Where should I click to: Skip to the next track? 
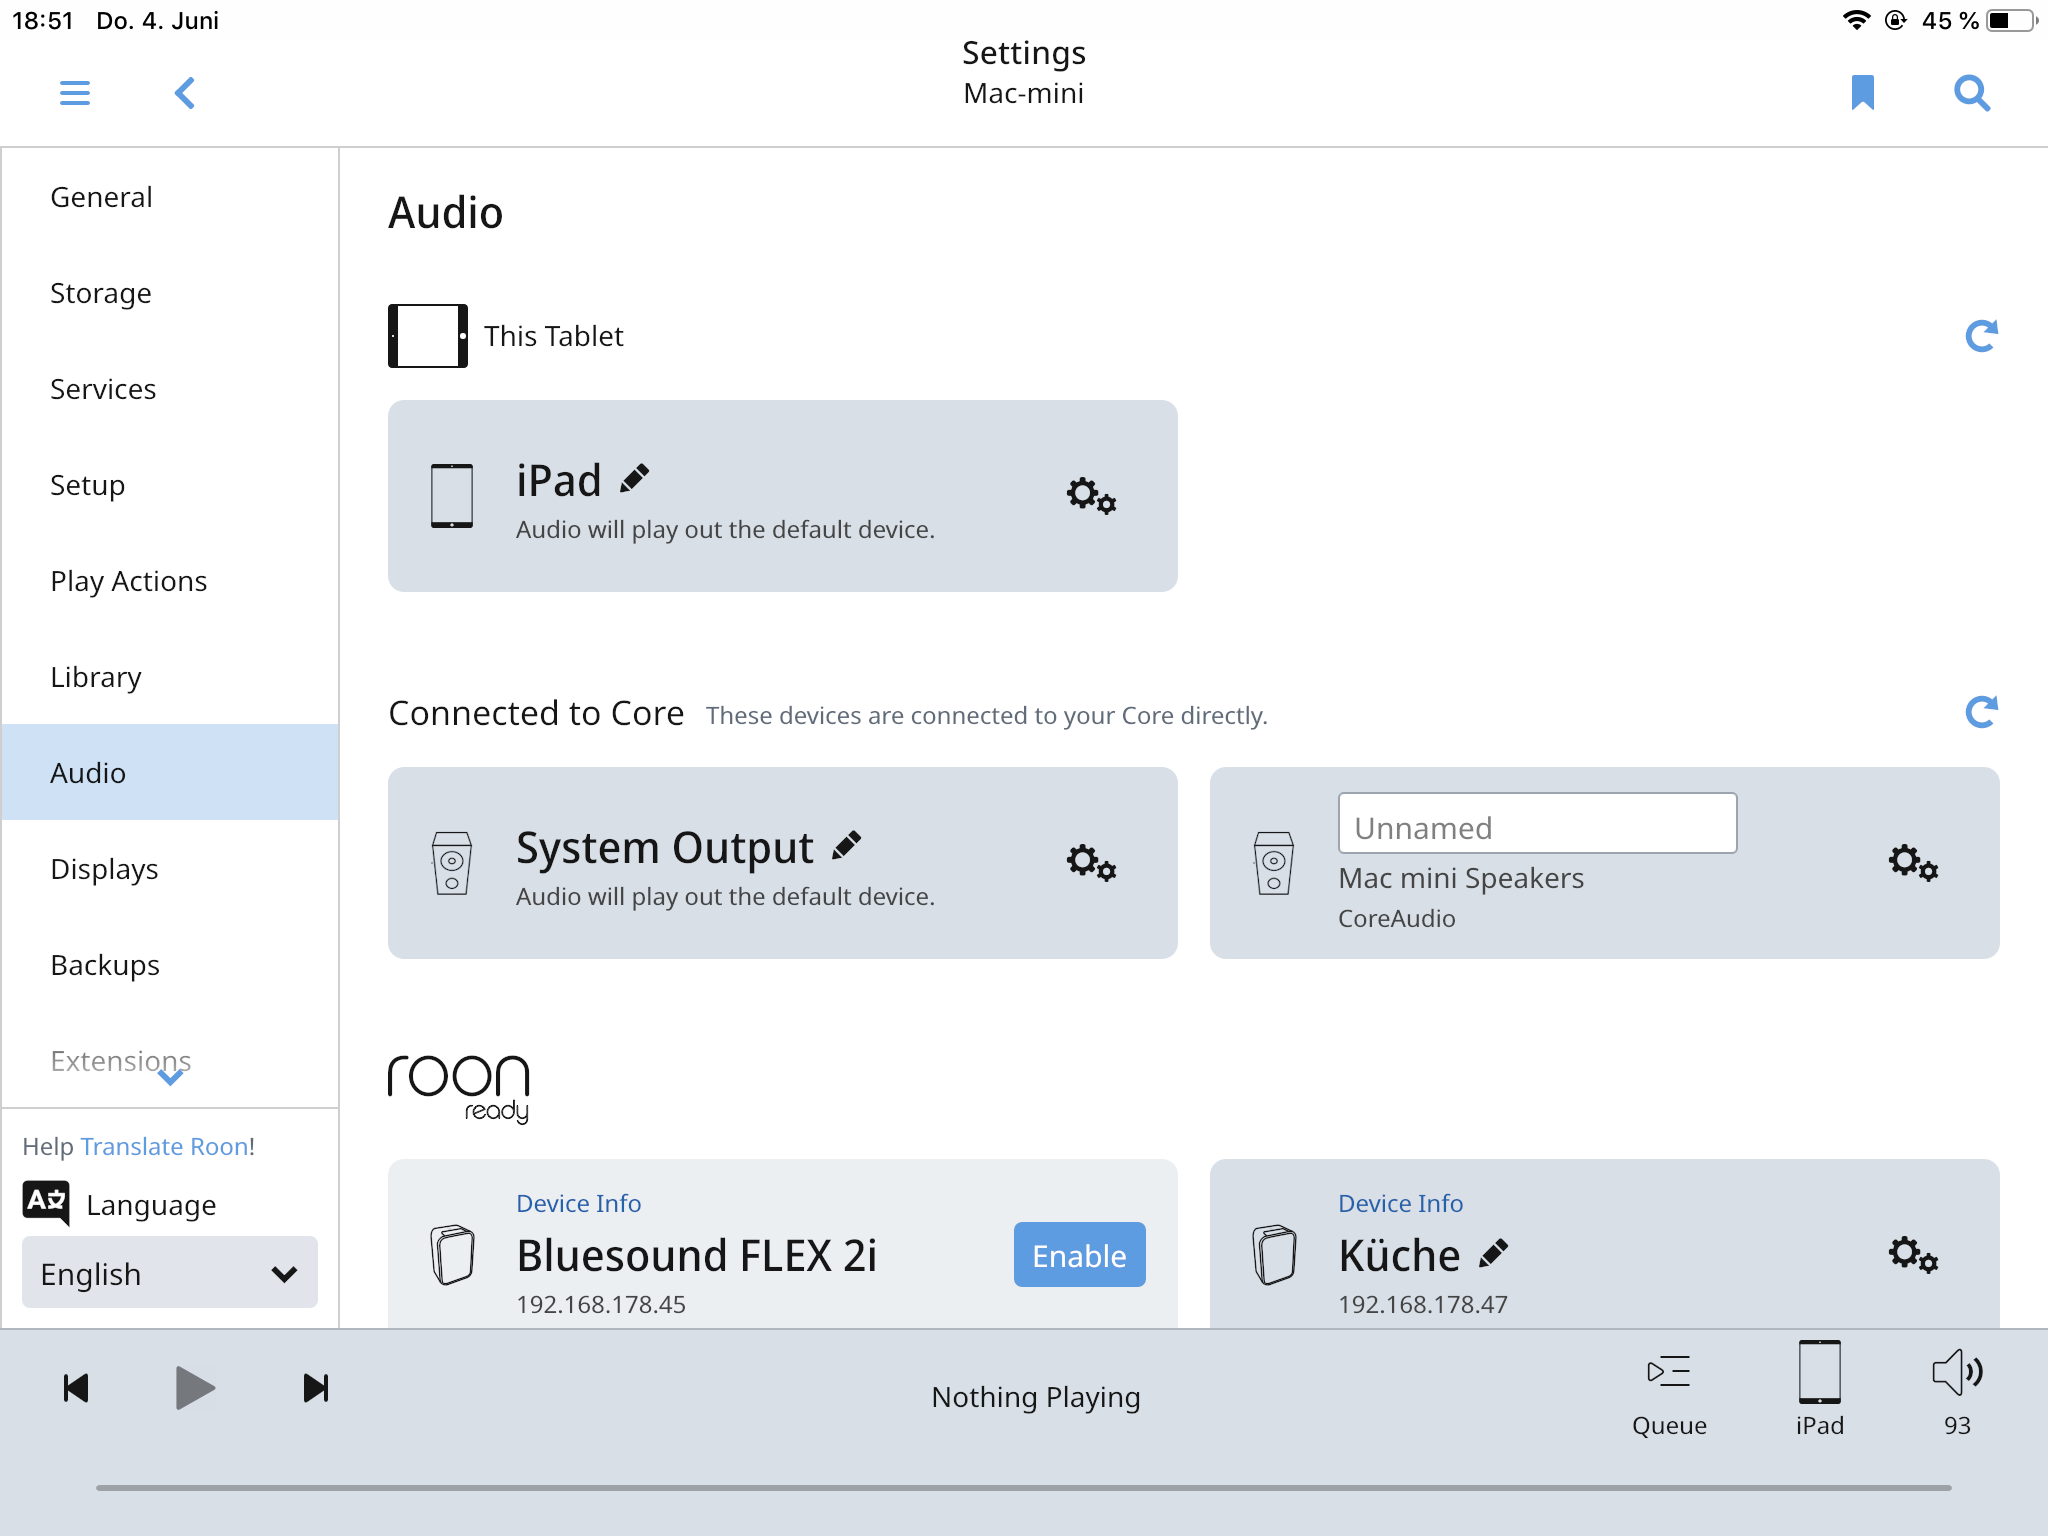click(x=316, y=1388)
